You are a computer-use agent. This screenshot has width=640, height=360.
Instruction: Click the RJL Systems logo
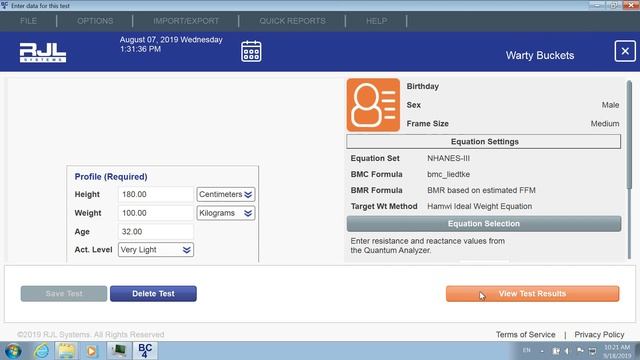43,53
